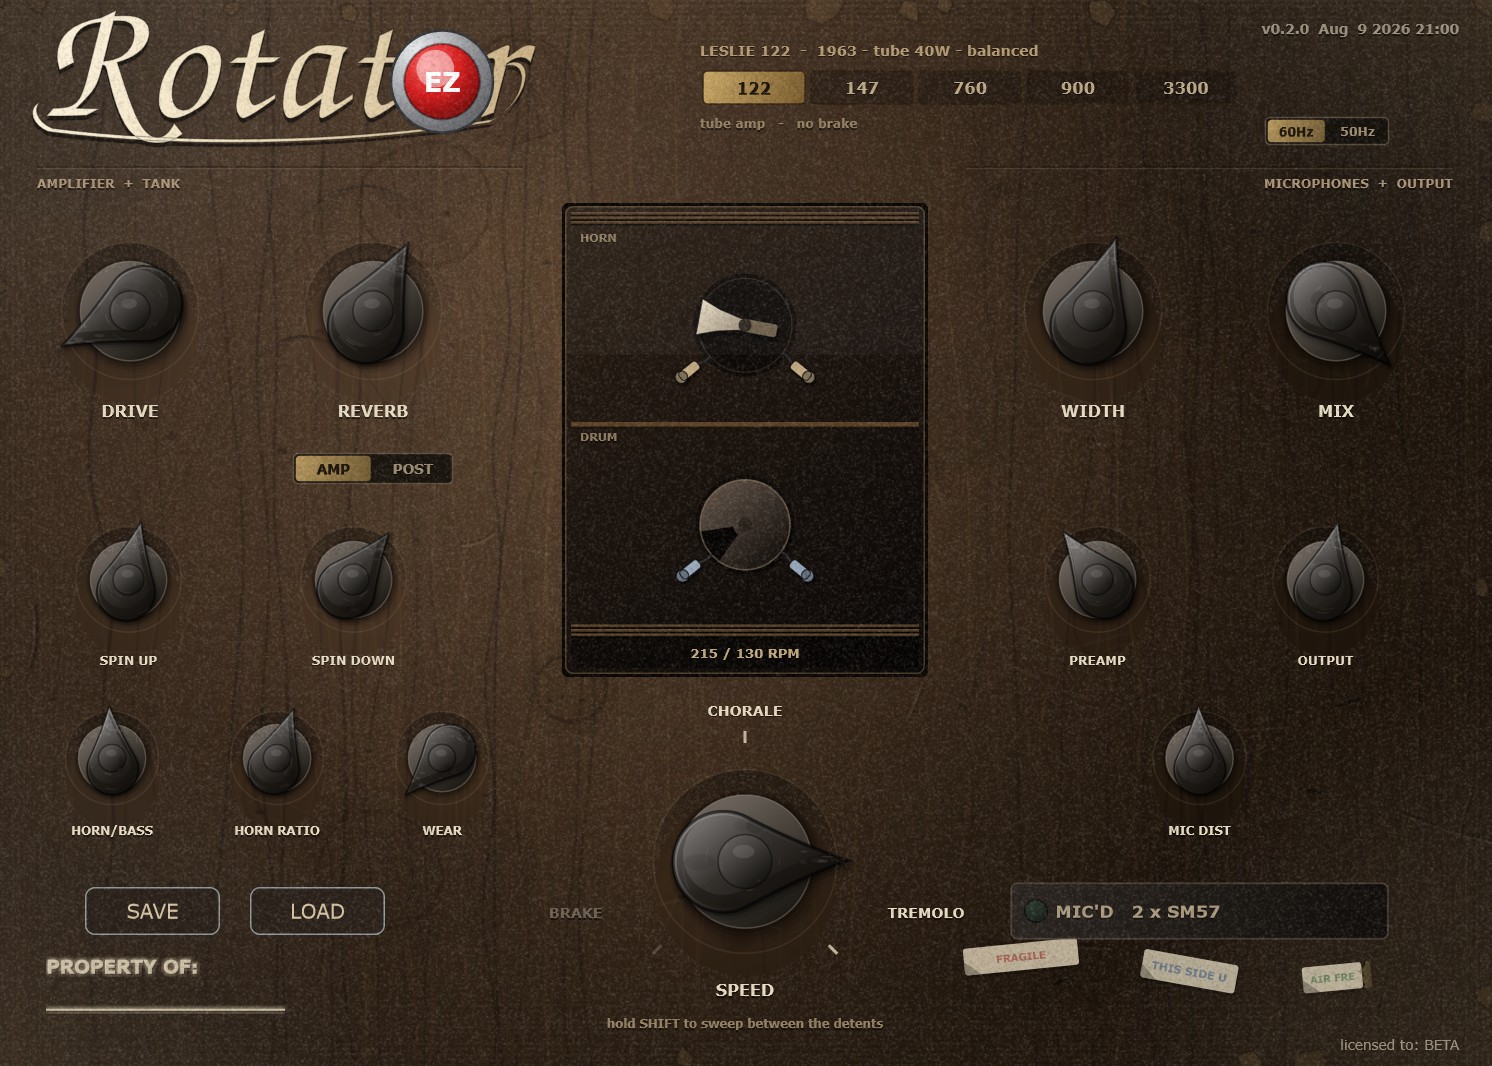Image resolution: width=1492 pixels, height=1066 pixels.
Task: Select the BRAKE speed position
Action: [576, 913]
